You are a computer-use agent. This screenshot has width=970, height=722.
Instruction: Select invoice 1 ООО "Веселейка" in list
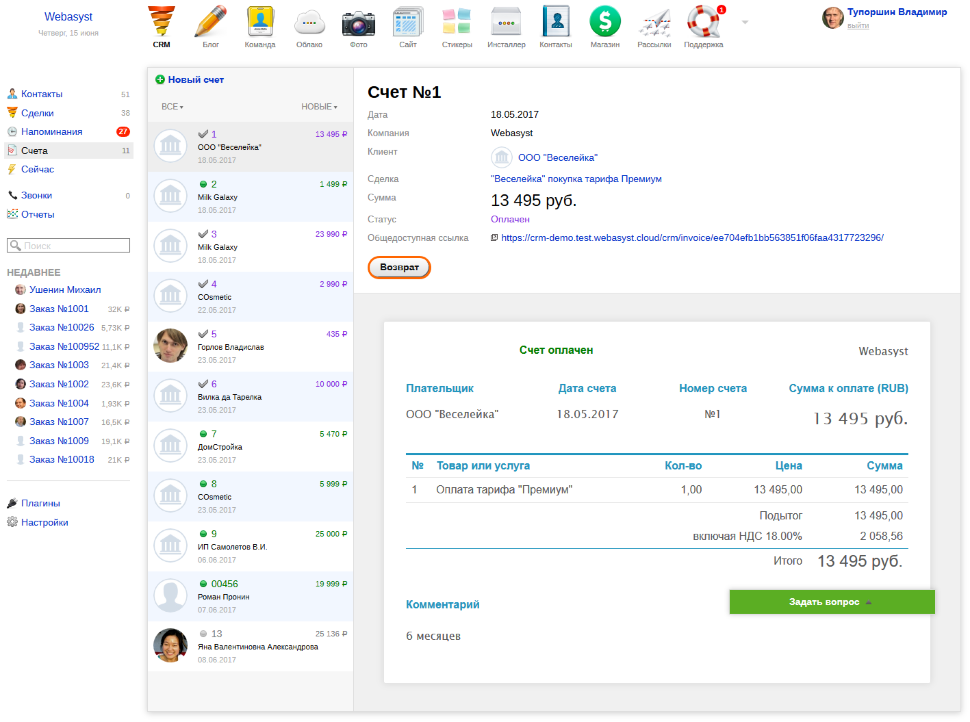coord(251,147)
